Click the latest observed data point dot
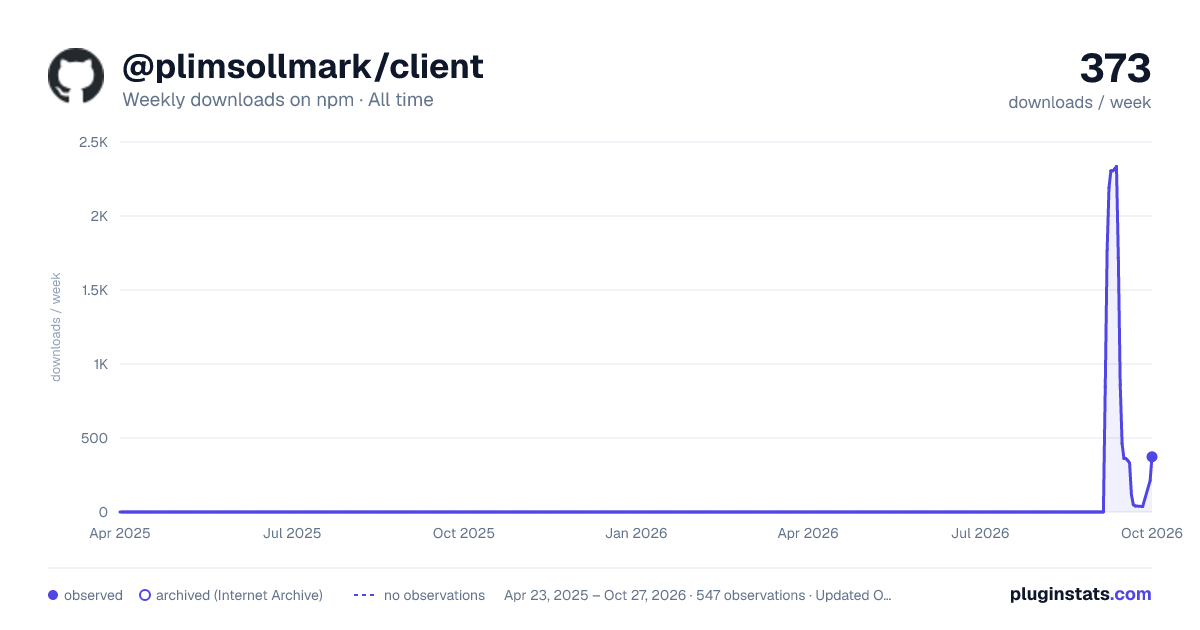The image size is (1200, 630). pos(1152,457)
